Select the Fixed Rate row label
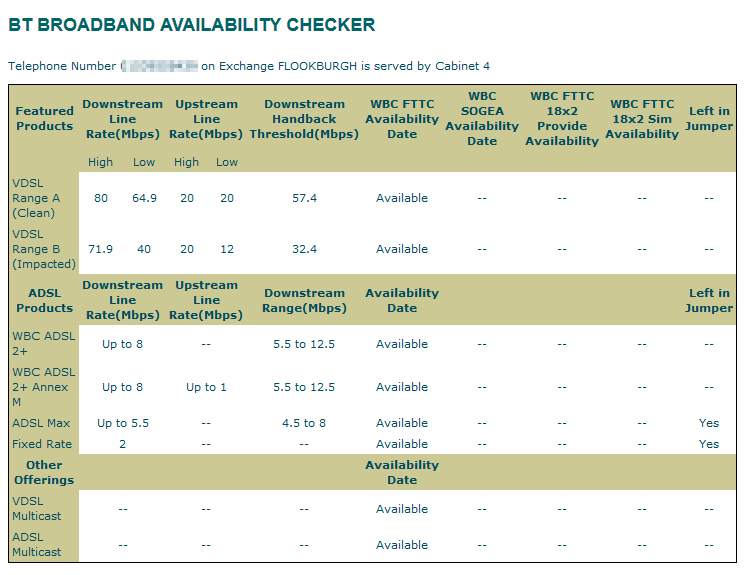Viewport: 750px width, 575px height. [x=42, y=444]
